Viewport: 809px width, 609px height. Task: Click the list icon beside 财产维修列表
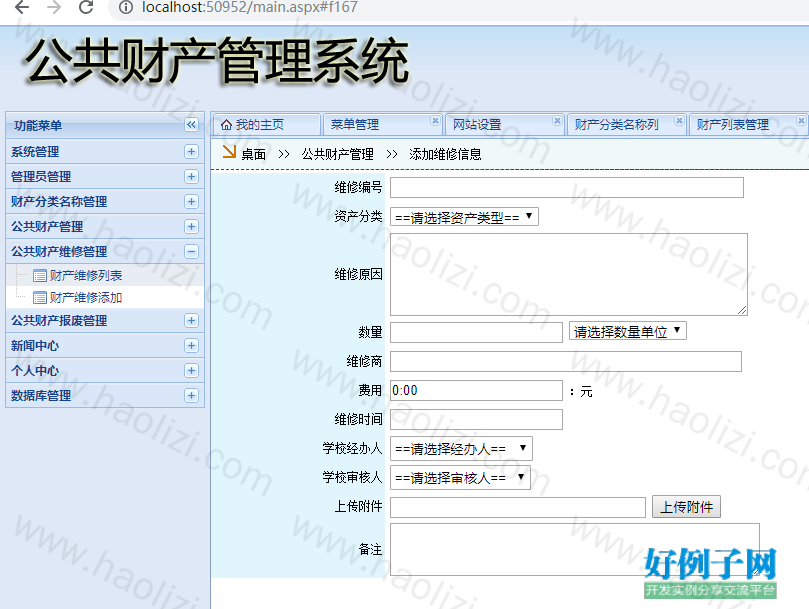coord(40,276)
